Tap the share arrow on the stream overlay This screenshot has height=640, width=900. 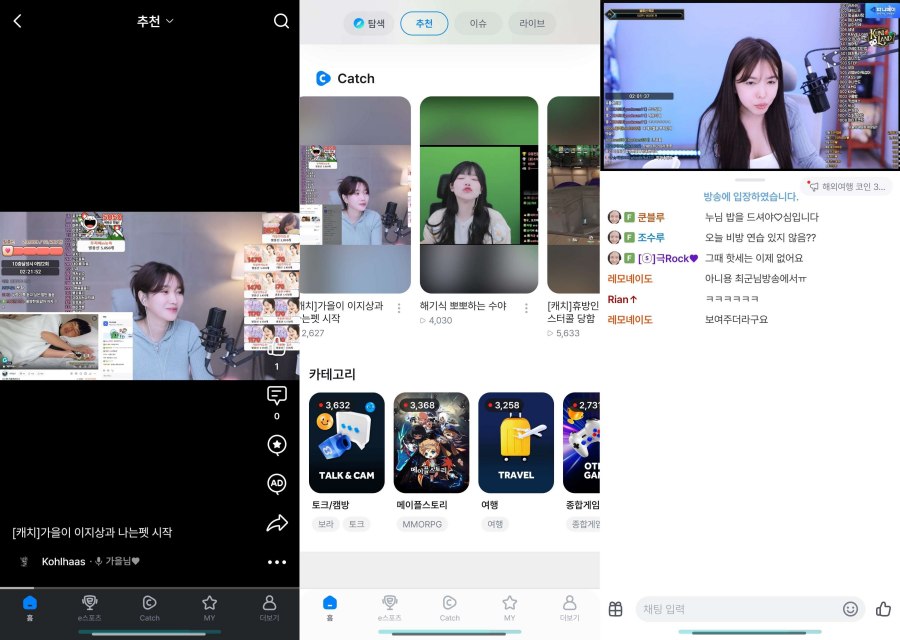click(278, 522)
